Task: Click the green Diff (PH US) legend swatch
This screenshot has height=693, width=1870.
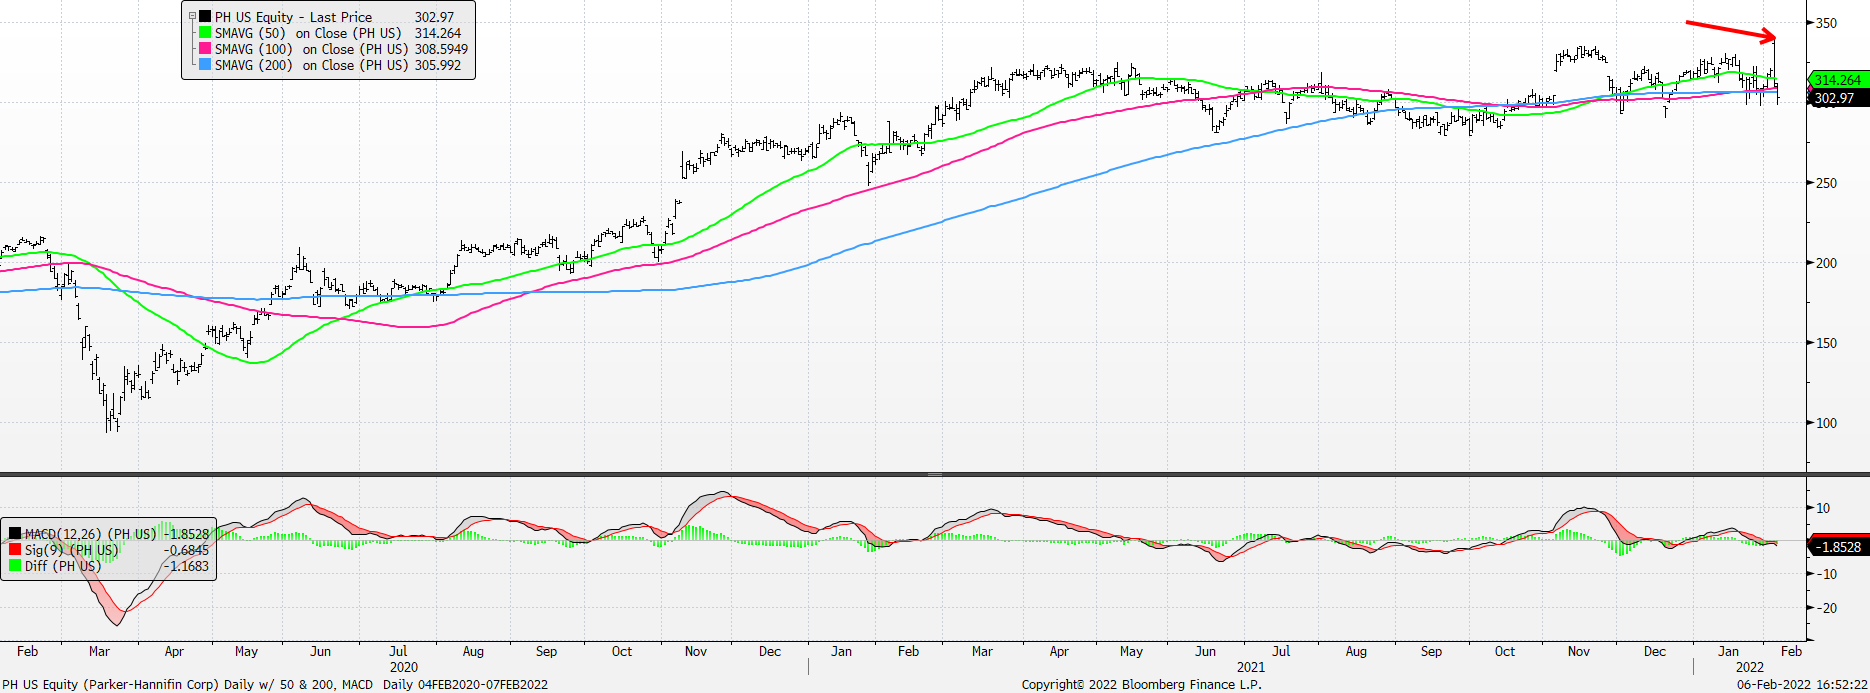Action: coord(15,566)
